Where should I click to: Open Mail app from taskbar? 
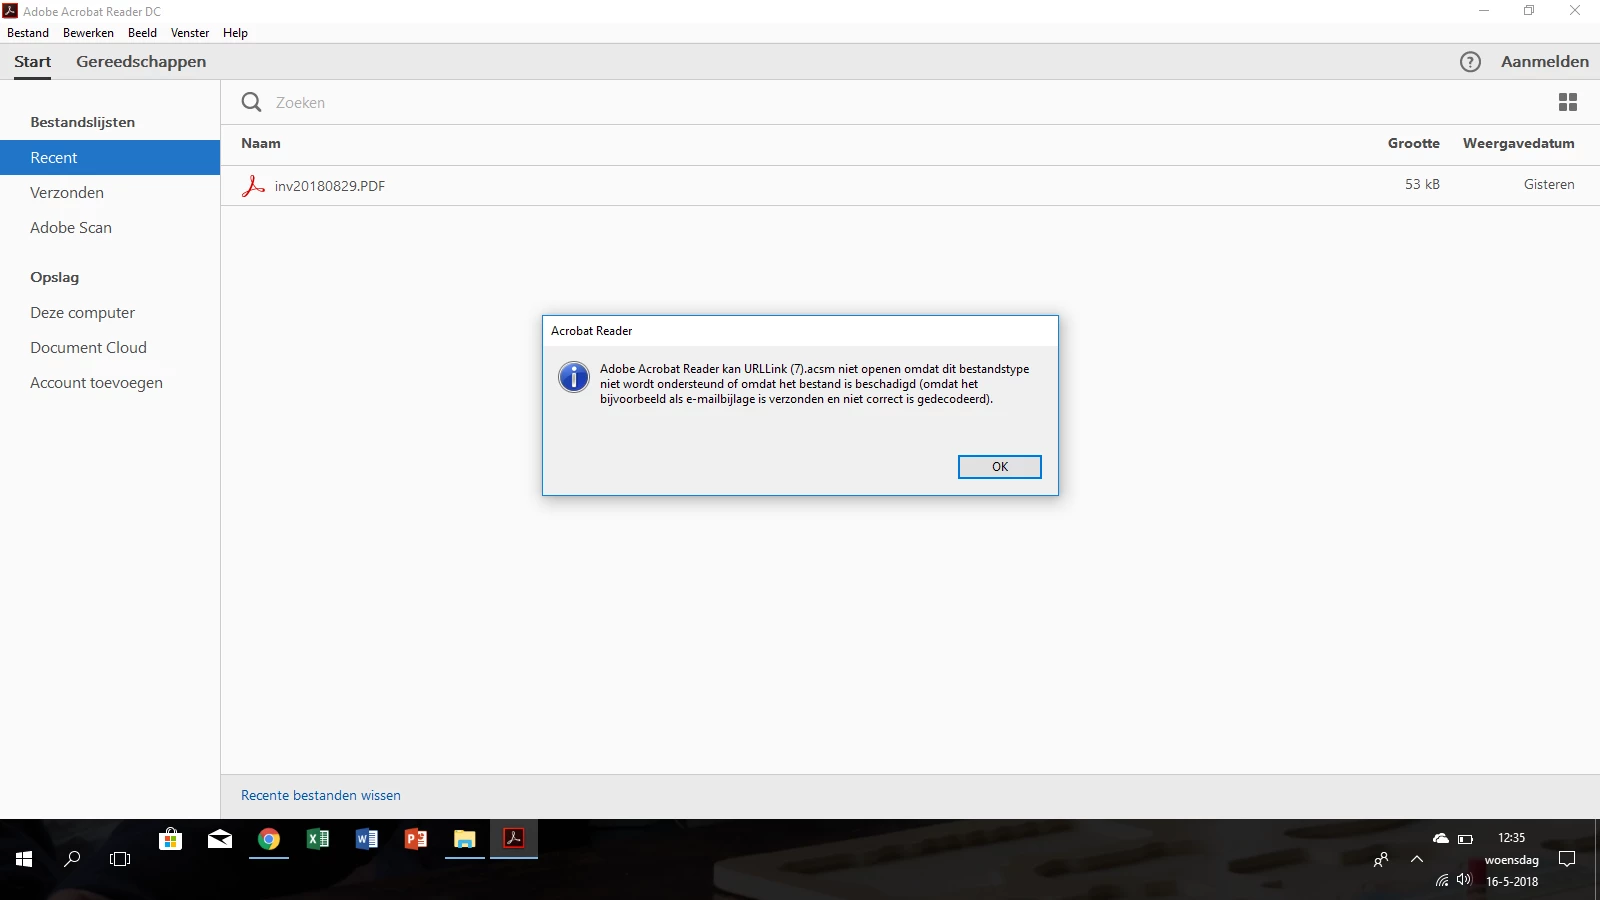point(220,839)
